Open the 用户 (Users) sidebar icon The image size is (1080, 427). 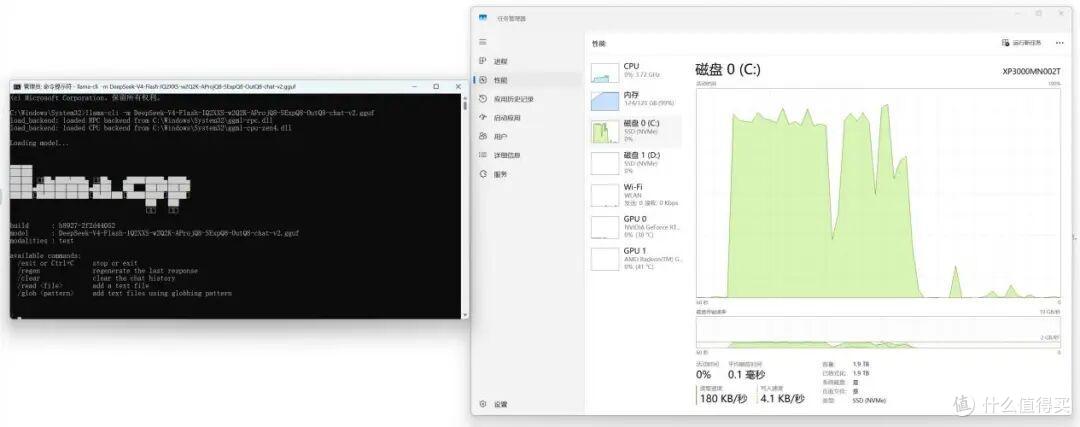483,136
